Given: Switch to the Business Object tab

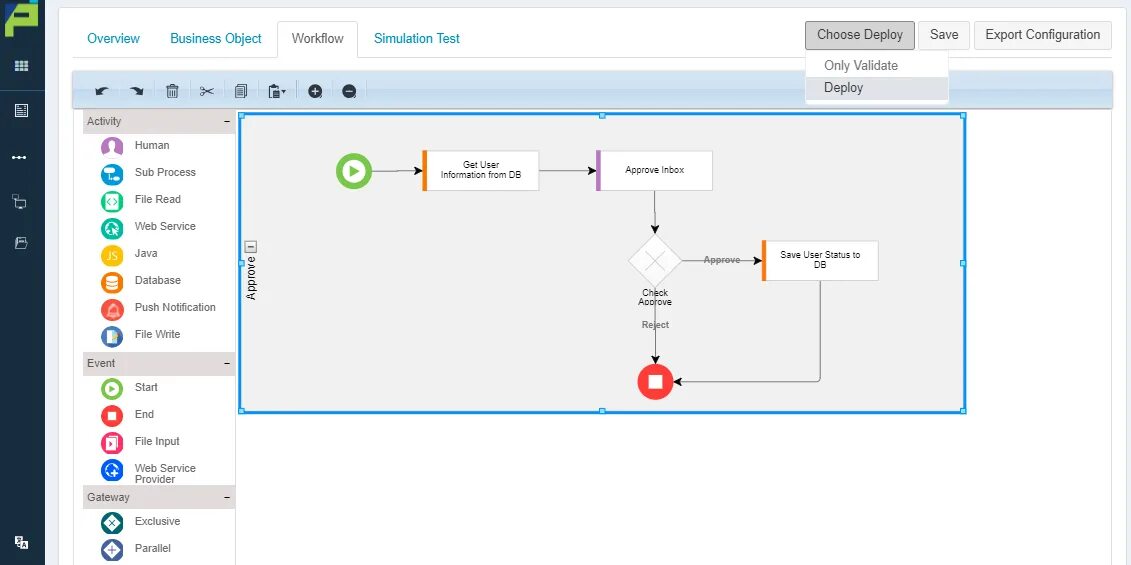Looking at the screenshot, I should pos(216,38).
